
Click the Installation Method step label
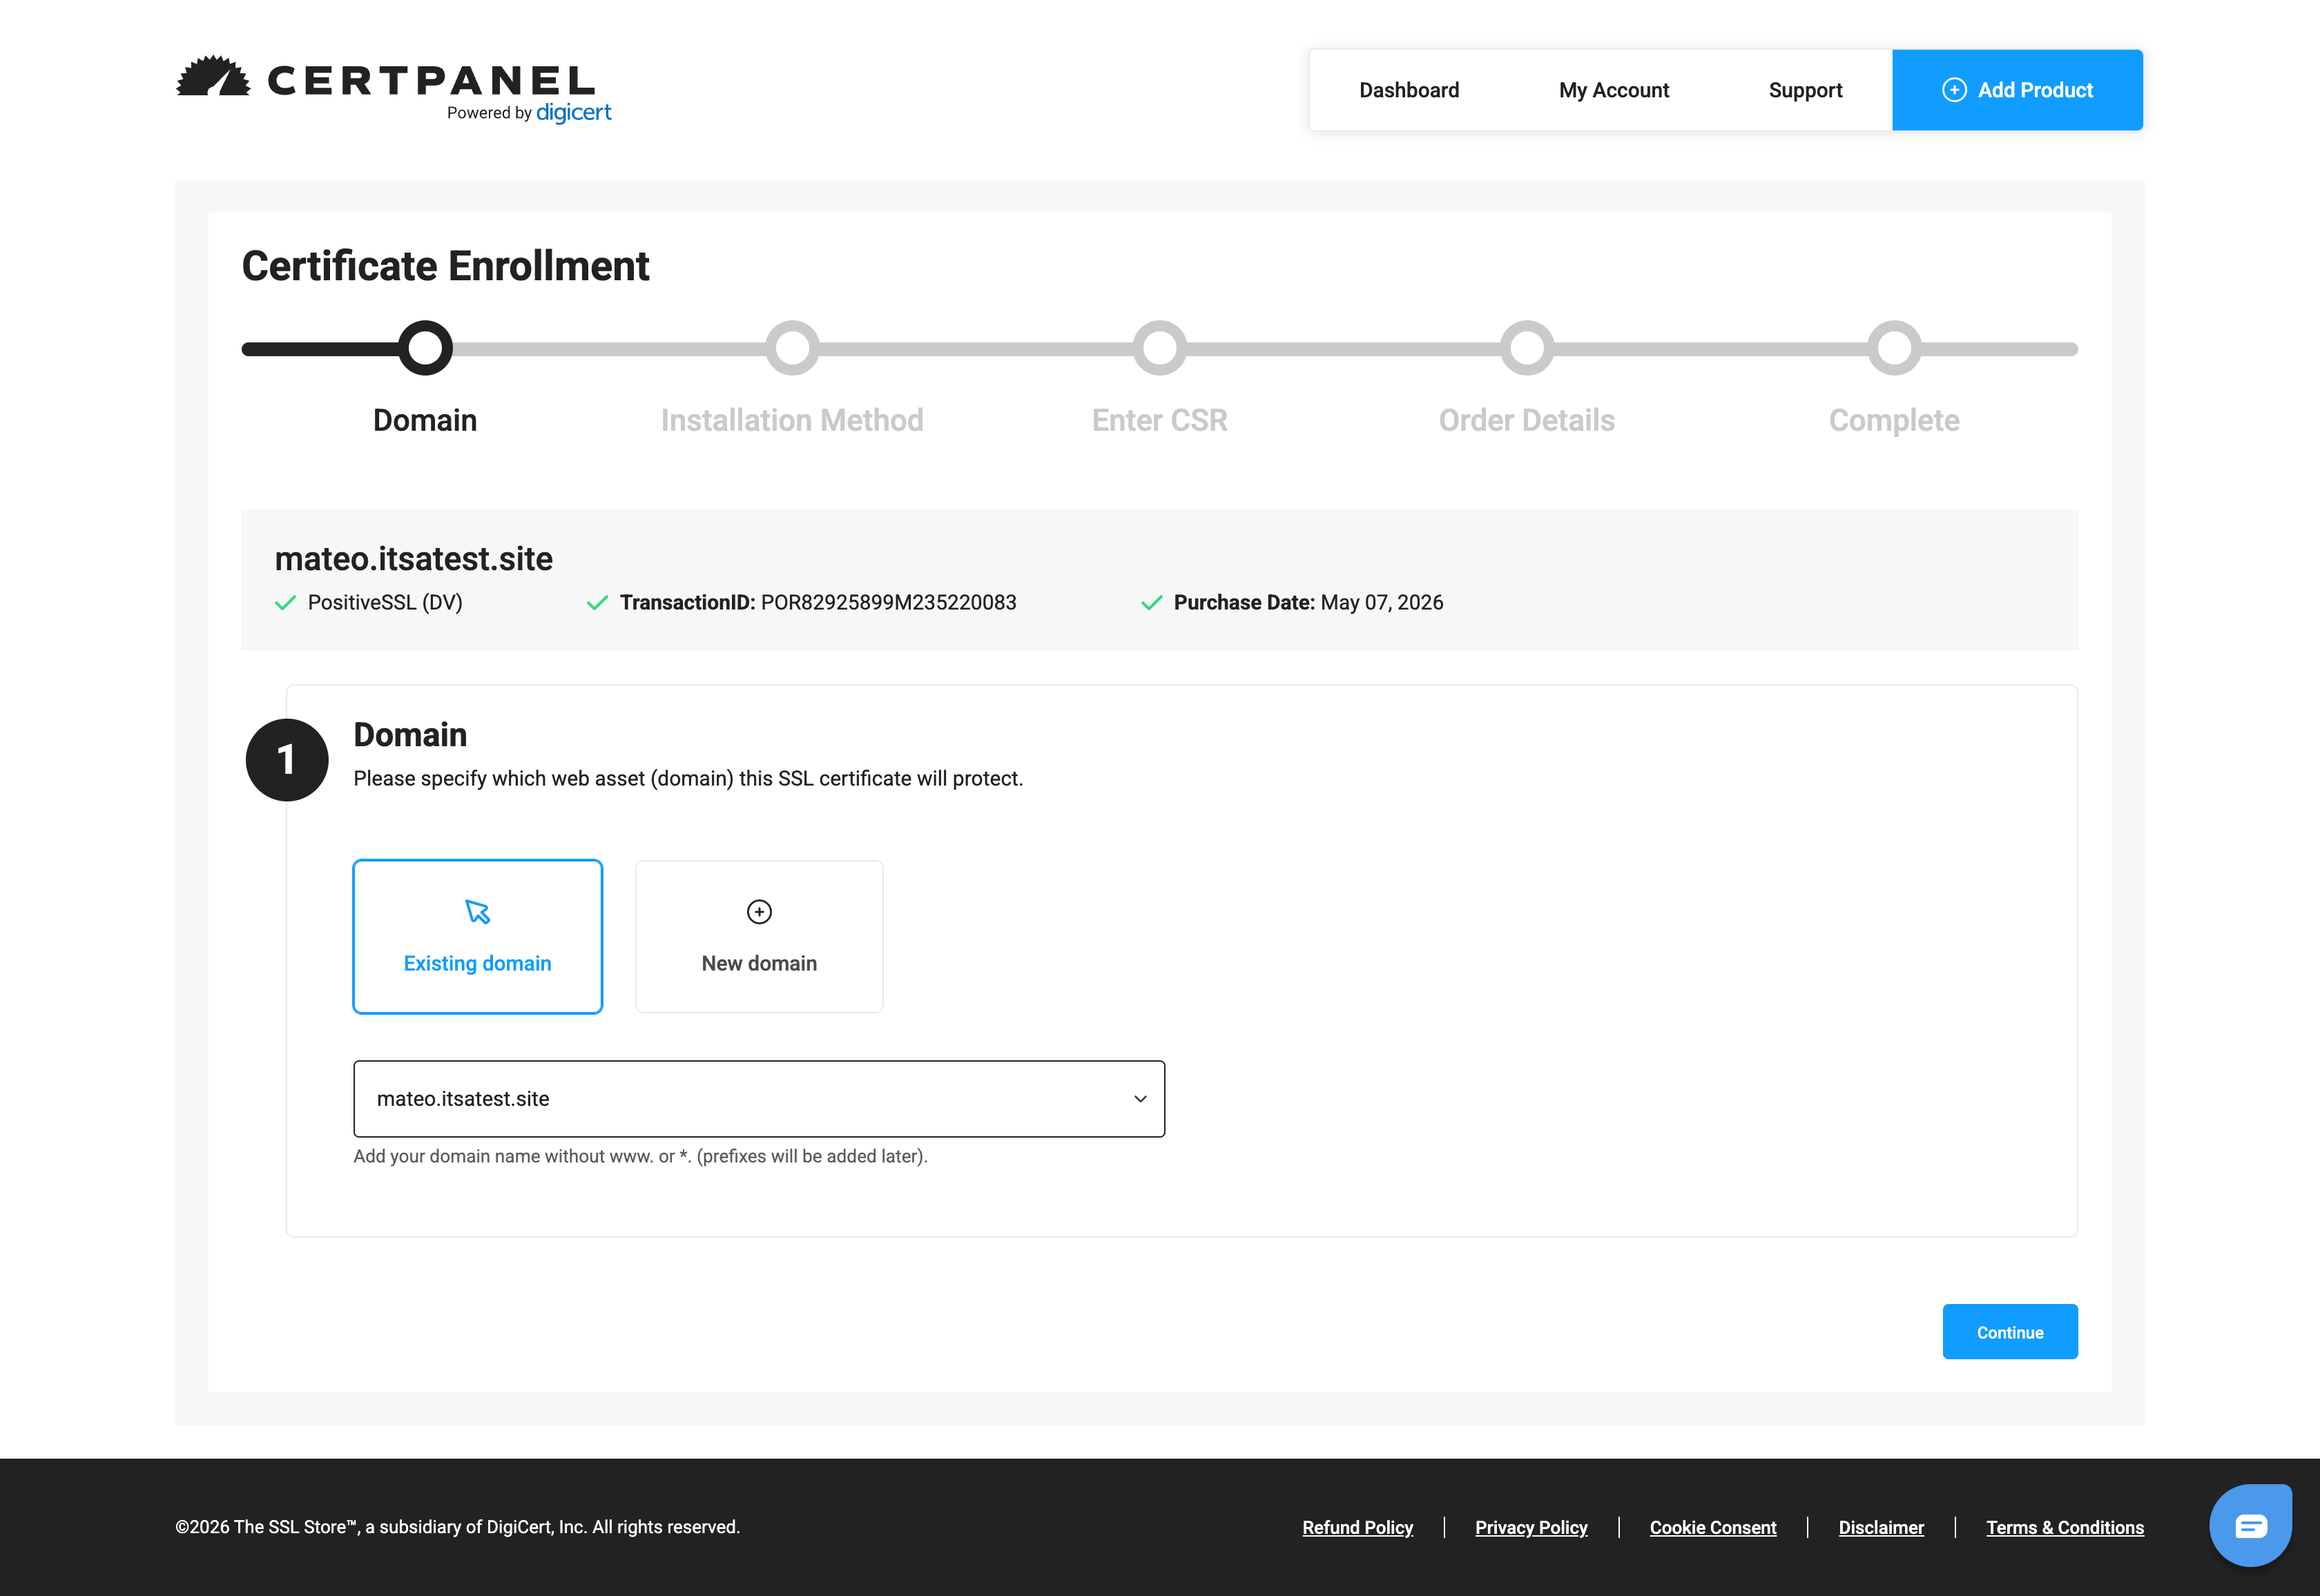[792, 420]
